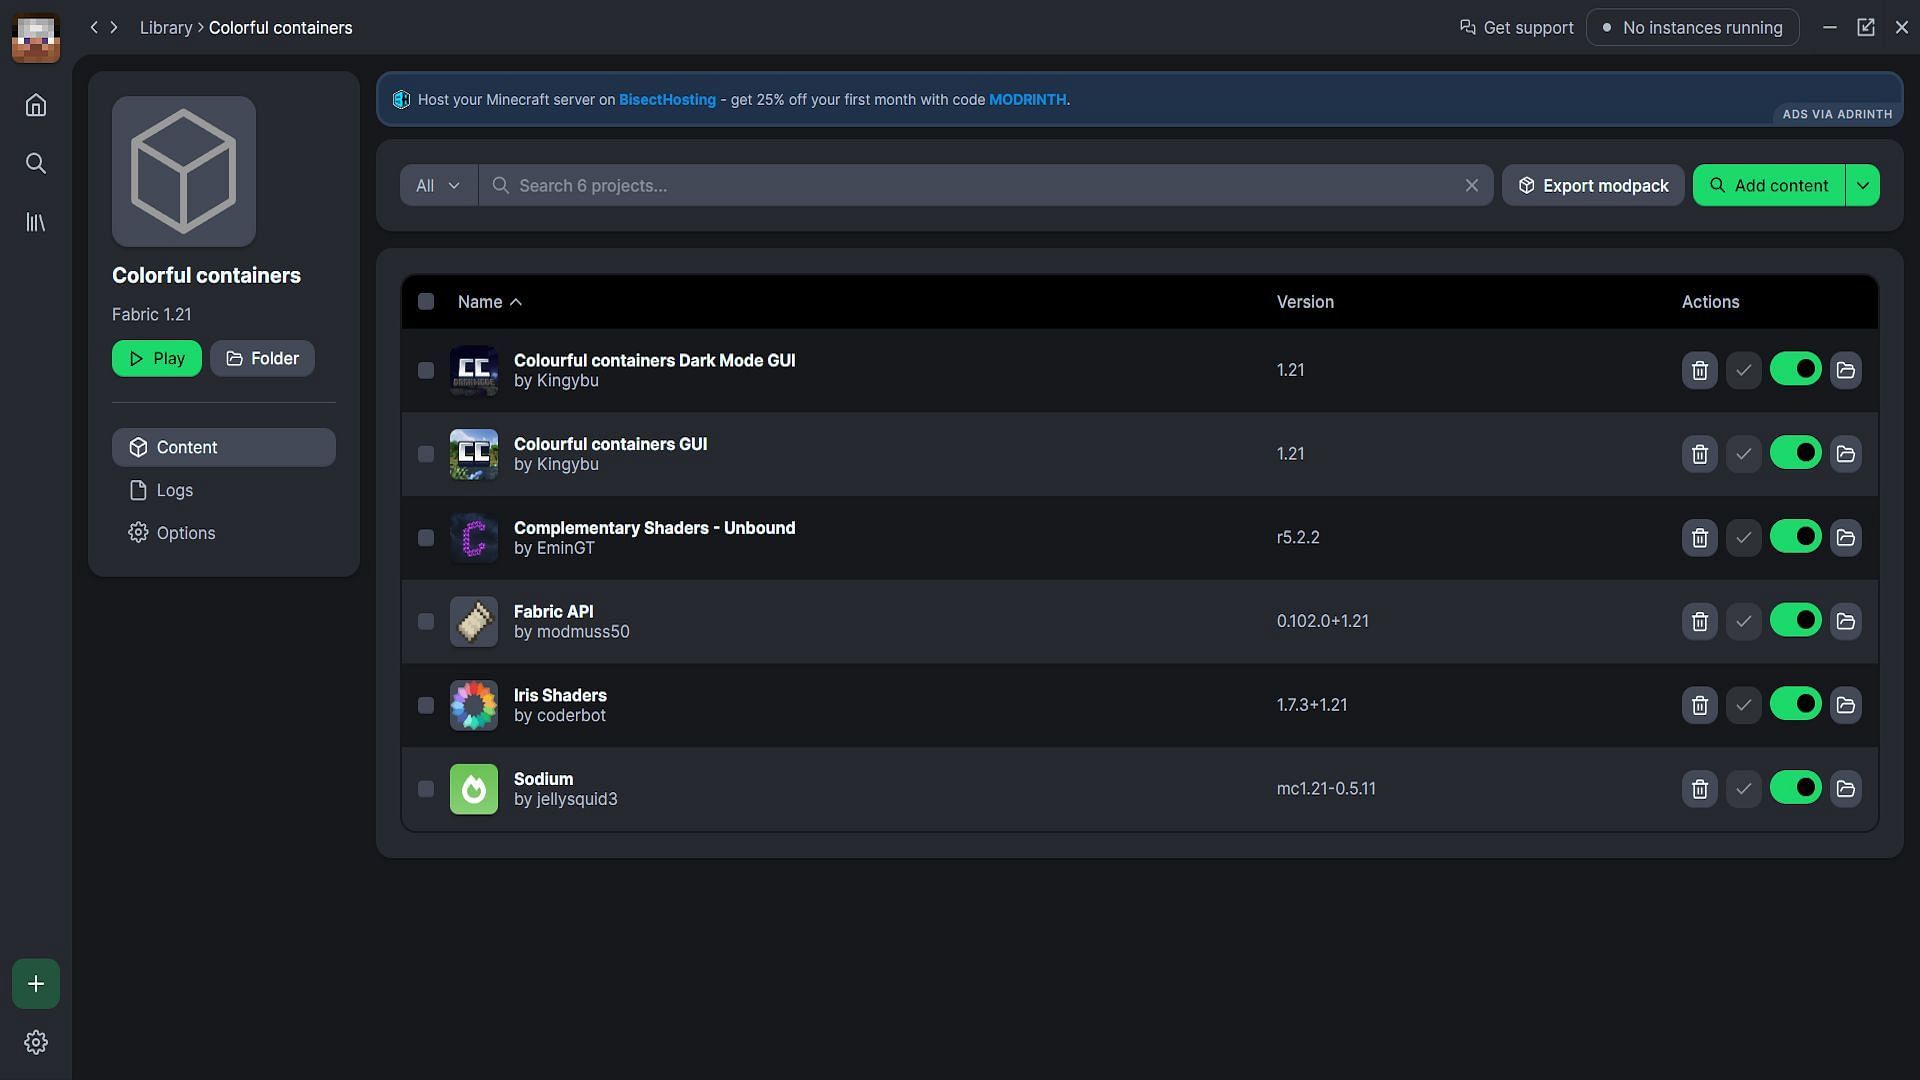The height and width of the screenshot is (1080, 1920).
Task: Disable Complementary Shaders - Unbound toggle
Action: pos(1795,537)
